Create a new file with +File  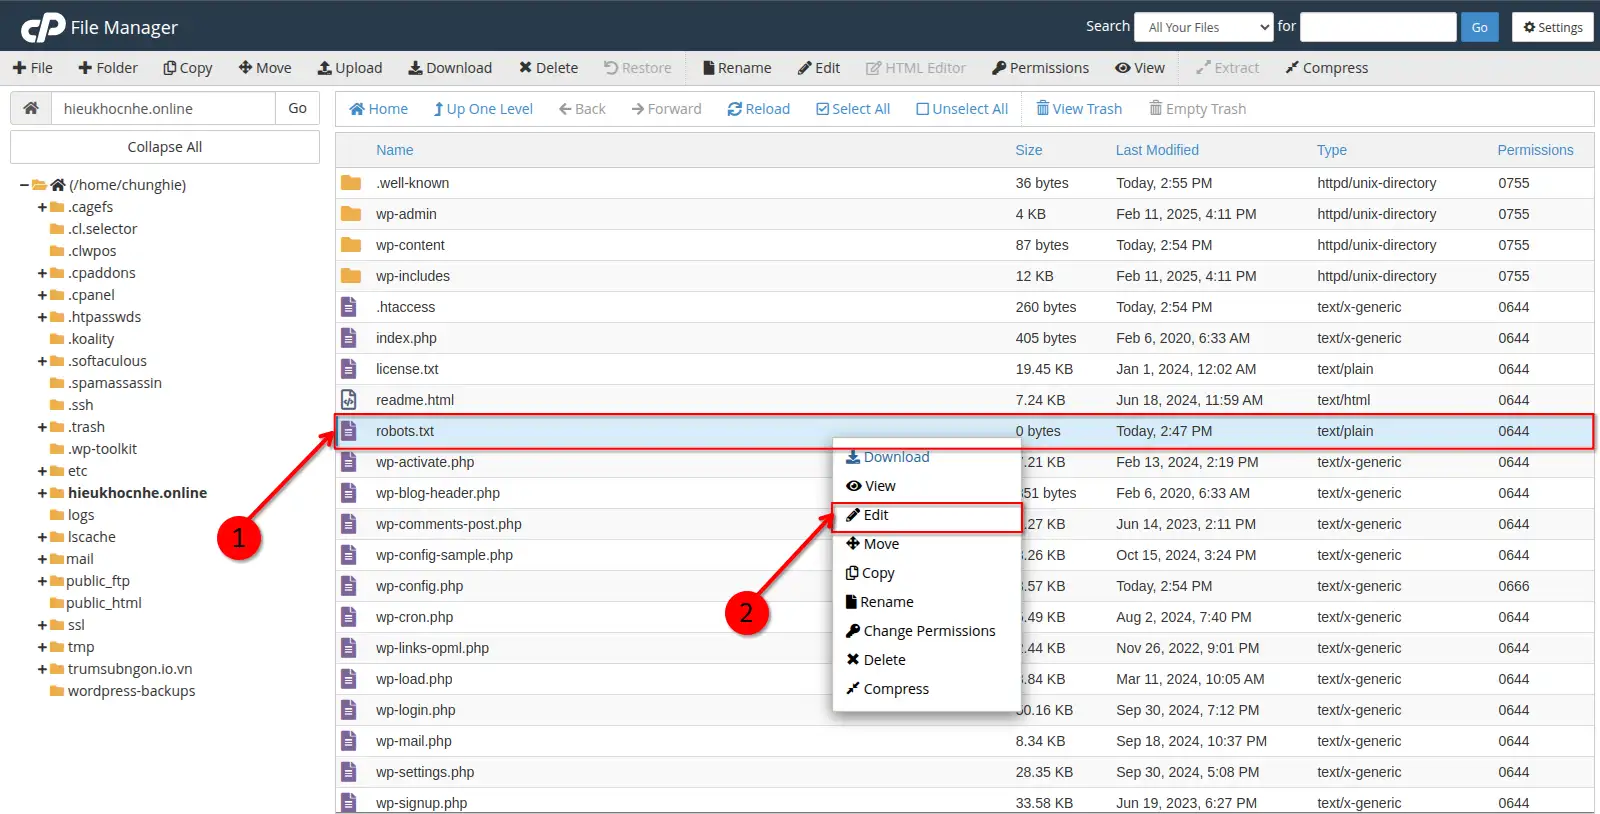(x=33, y=68)
